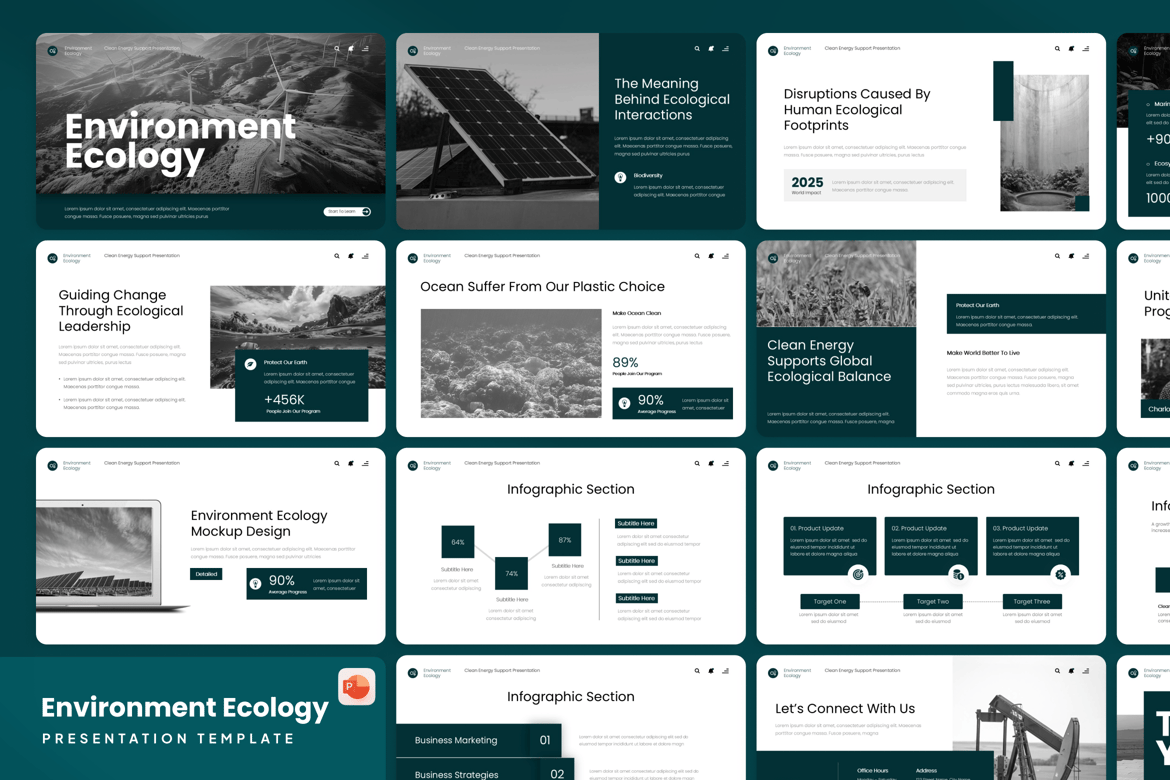Image resolution: width=1170 pixels, height=780 pixels.
Task: Click the Office Hours label on Let's Connect slide
Action: click(x=872, y=770)
